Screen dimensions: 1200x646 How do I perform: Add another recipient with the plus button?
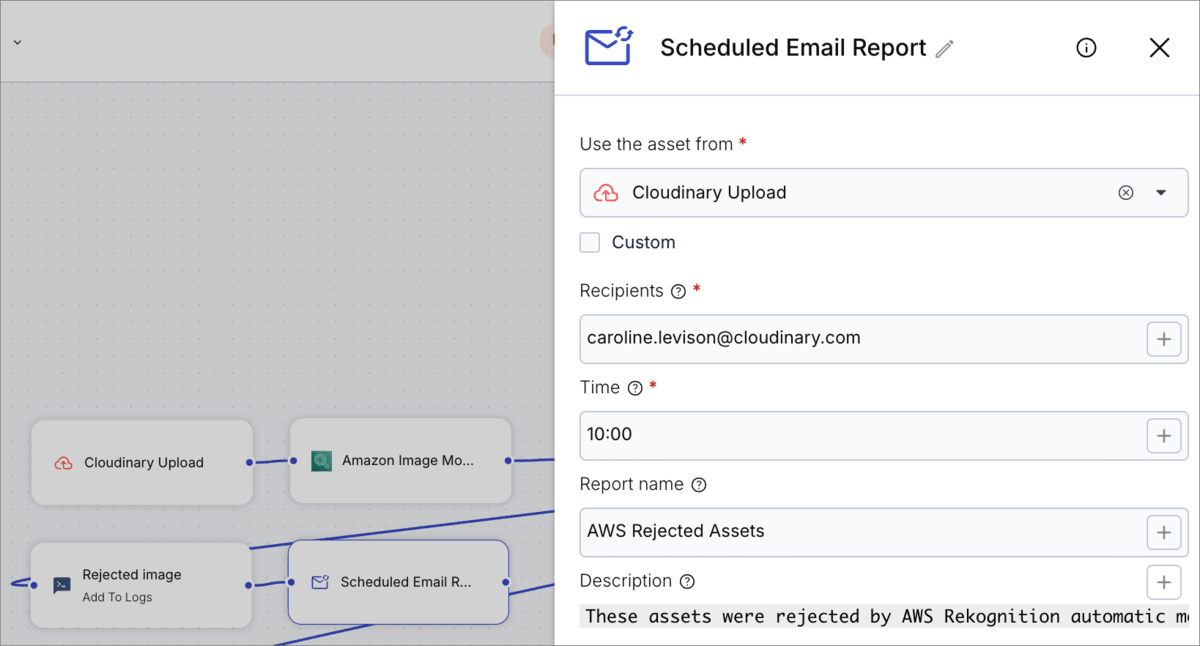[1164, 338]
